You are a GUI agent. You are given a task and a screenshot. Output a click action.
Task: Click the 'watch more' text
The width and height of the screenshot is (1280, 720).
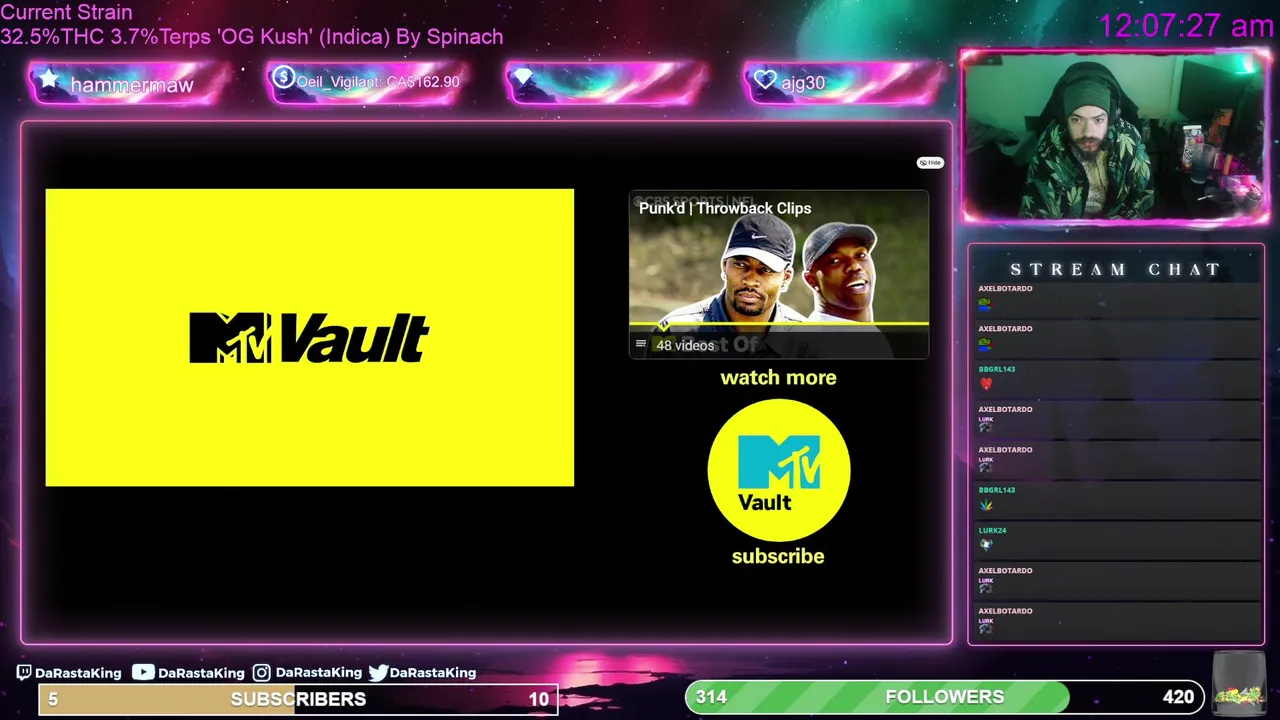[x=778, y=378]
